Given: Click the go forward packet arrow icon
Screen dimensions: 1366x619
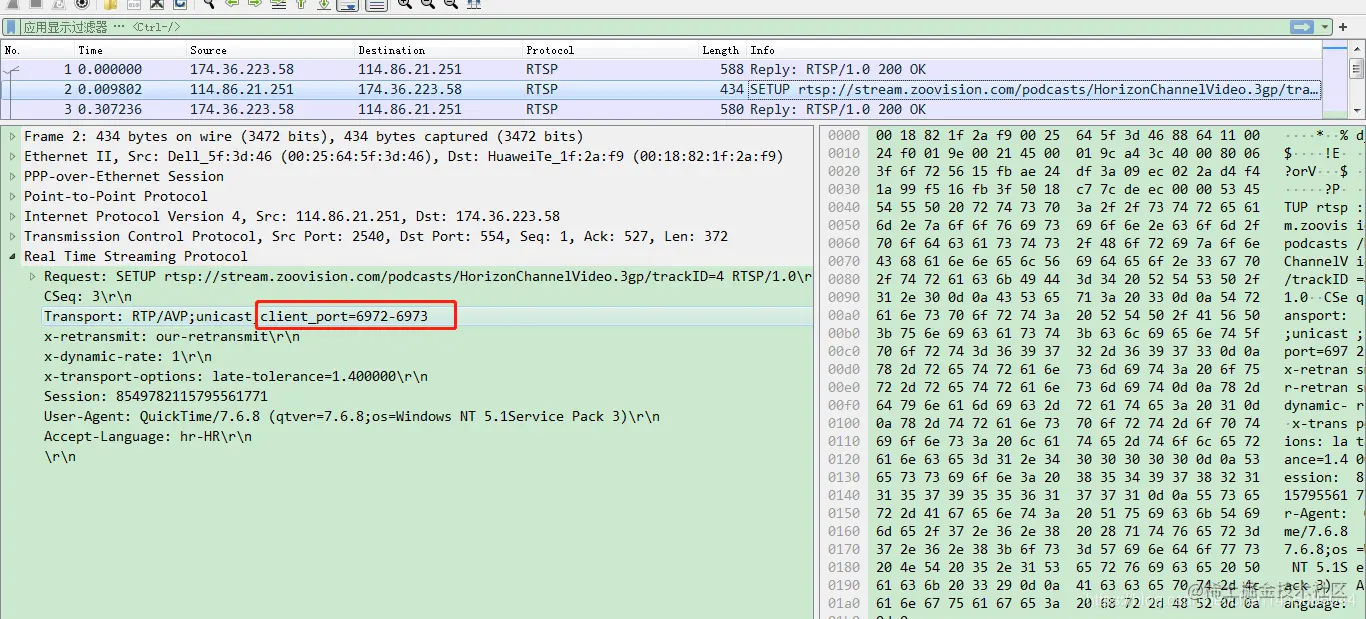Looking at the screenshot, I should point(253,4).
